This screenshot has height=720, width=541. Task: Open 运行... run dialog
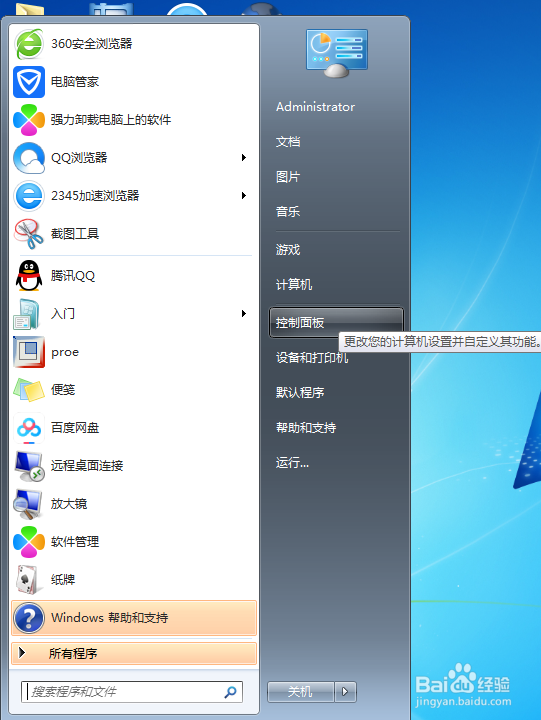coord(293,462)
